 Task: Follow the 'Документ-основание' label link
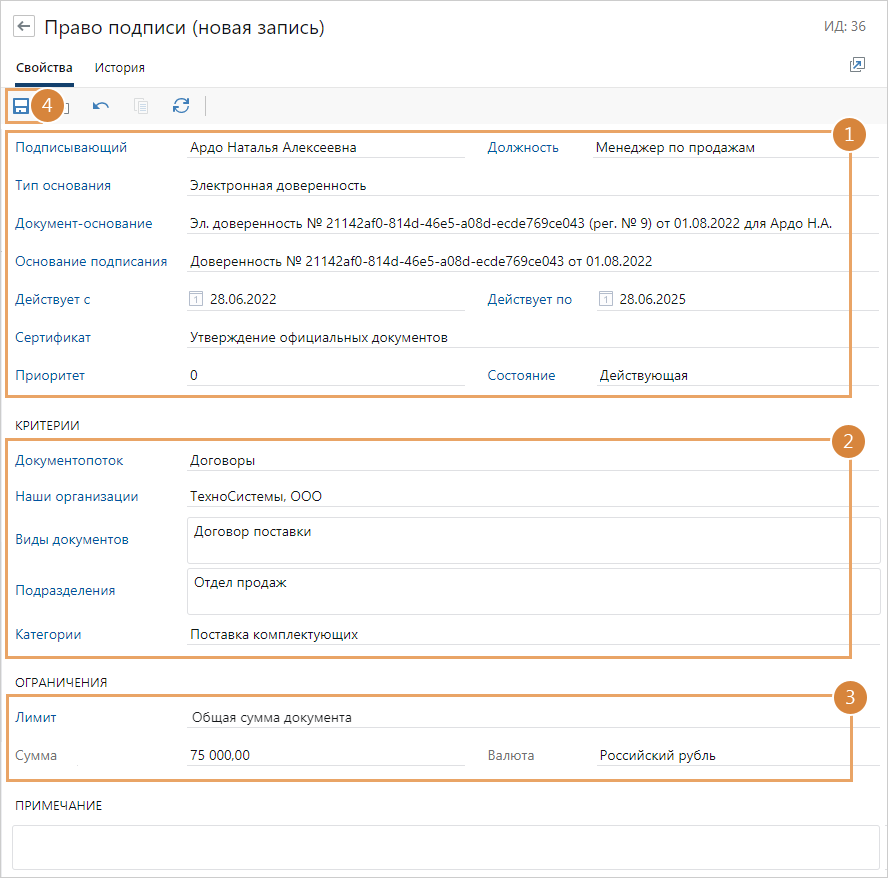pyautogui.click(x=84, y=223)
